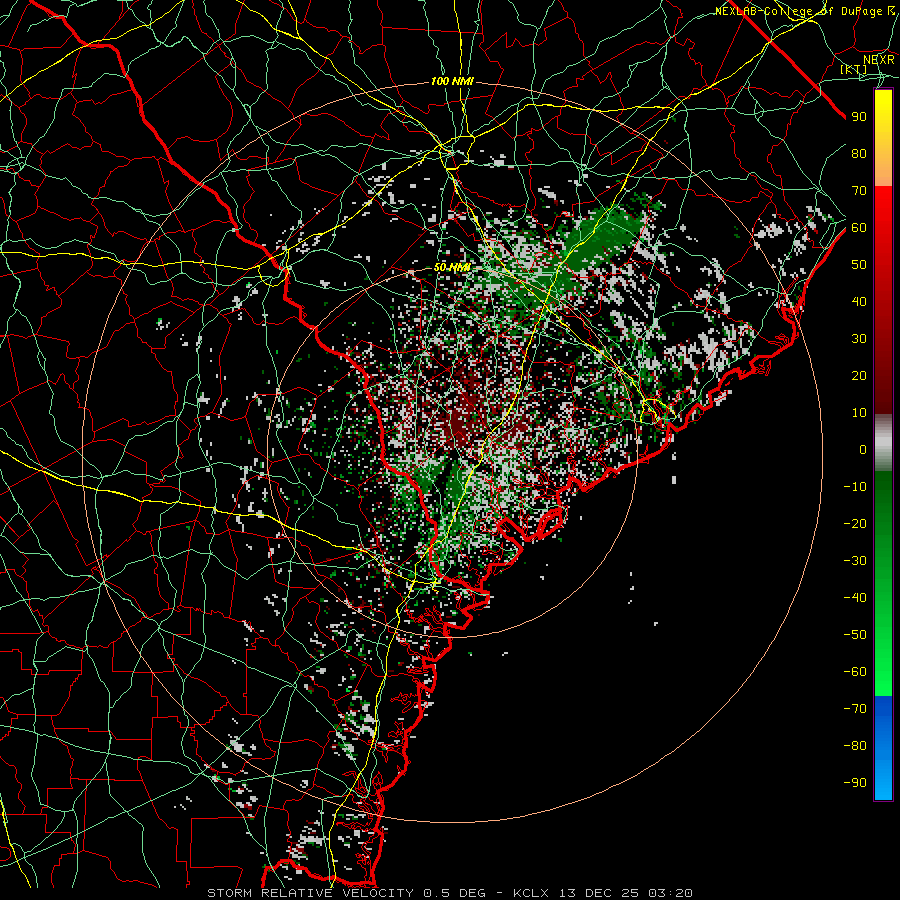This screenshot has height=900, width=900.
Task: Click the -50 value on the velocity scale
Action: [x=855, y=635]
